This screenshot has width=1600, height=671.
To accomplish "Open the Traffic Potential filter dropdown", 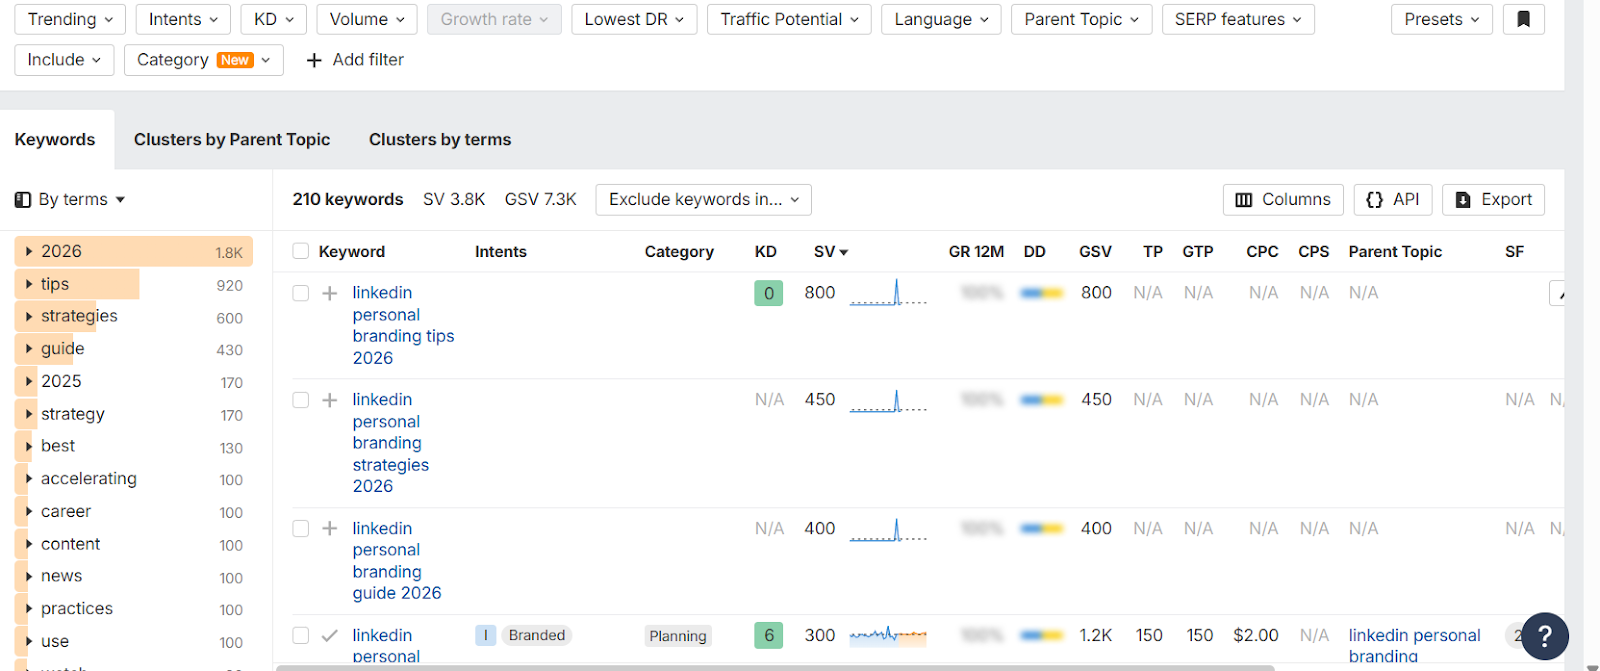I will [x=789, y=19].
